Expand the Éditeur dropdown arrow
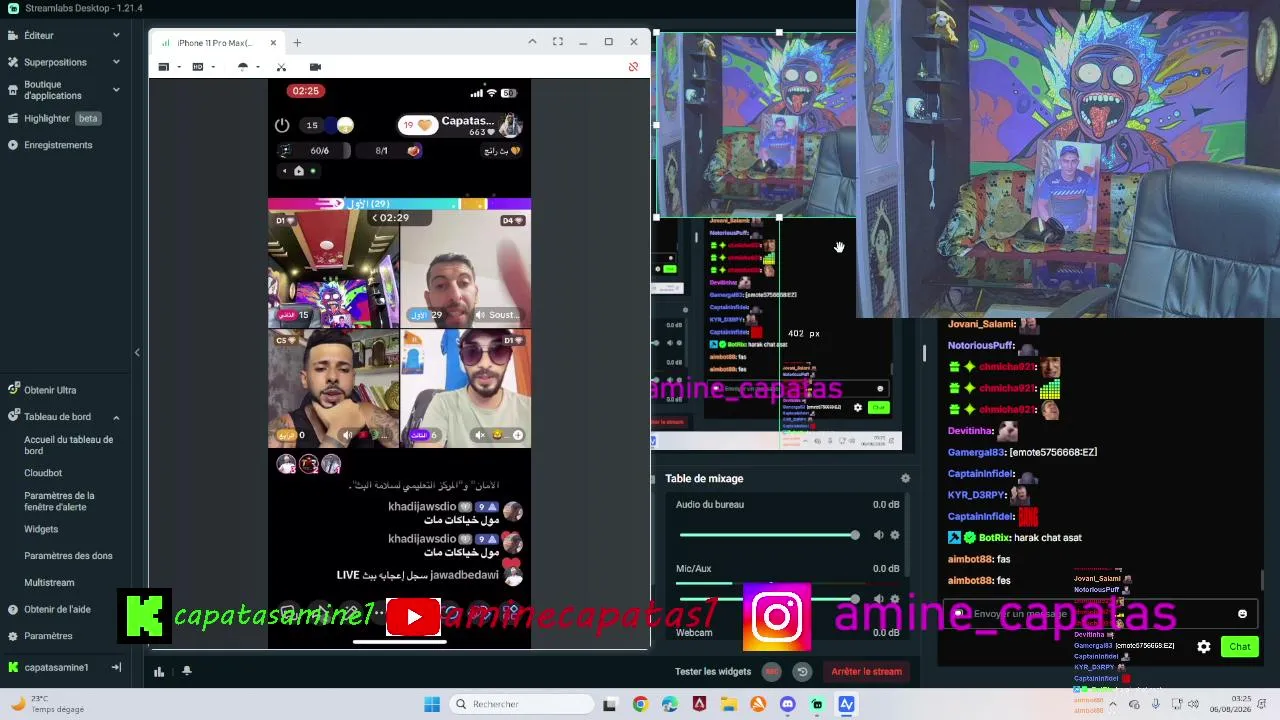 (116, 35)
